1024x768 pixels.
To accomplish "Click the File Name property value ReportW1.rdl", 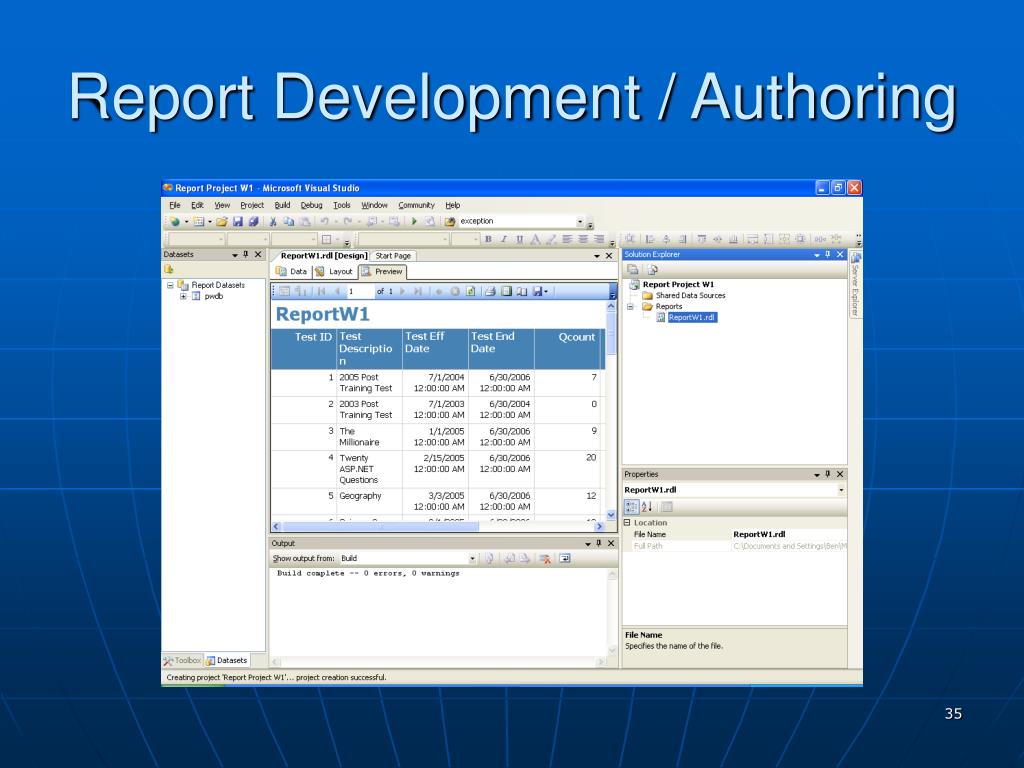I will pos(759,534).
